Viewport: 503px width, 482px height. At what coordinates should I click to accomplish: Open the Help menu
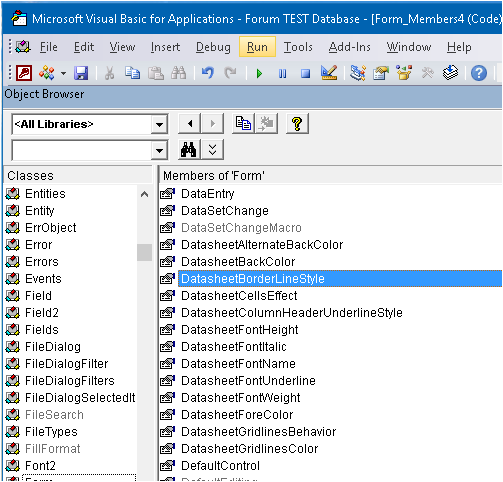459,47
